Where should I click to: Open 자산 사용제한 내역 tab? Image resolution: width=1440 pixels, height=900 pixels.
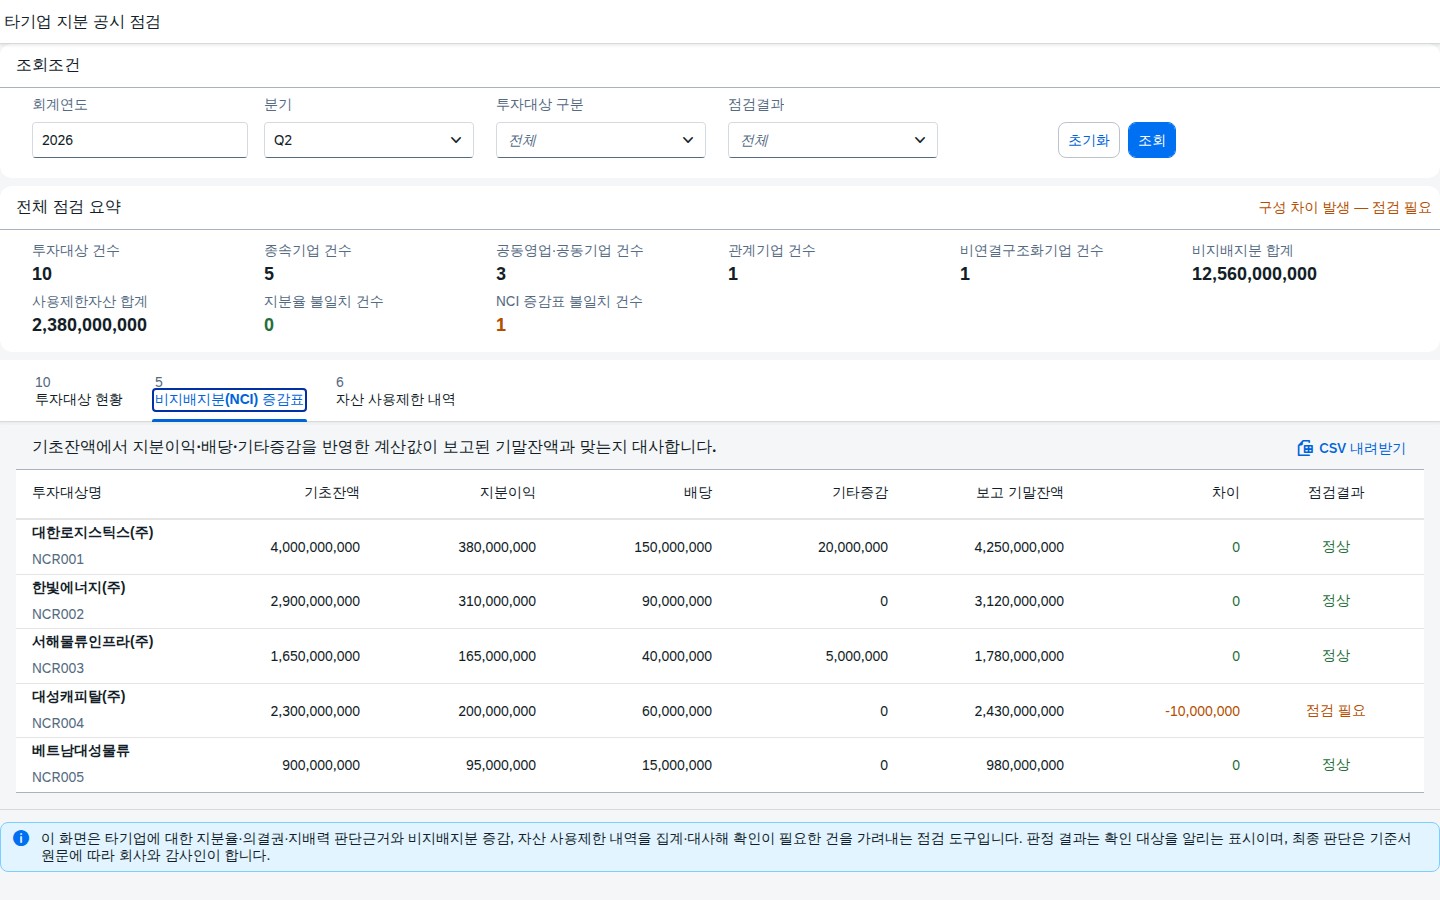pyautogui.click(x=395, y=391)
